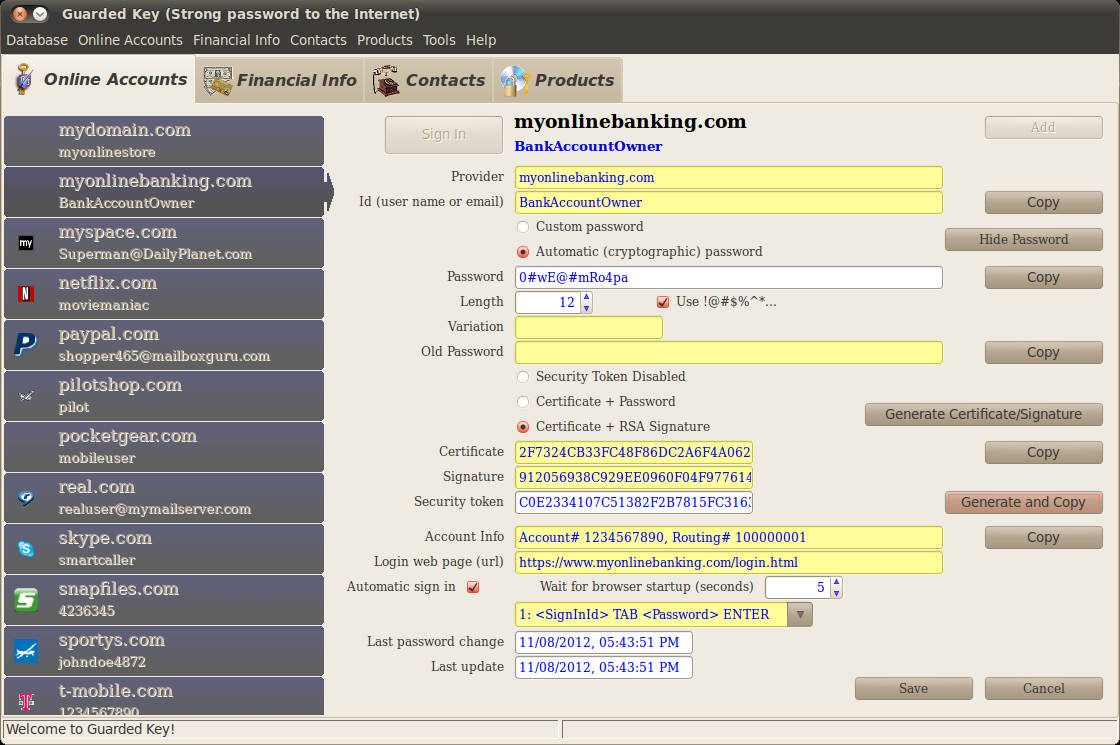This screenshot has width=1120, height=745.
Task: Select the pocketgear.com mobileuser account
Action: point(164,446)
